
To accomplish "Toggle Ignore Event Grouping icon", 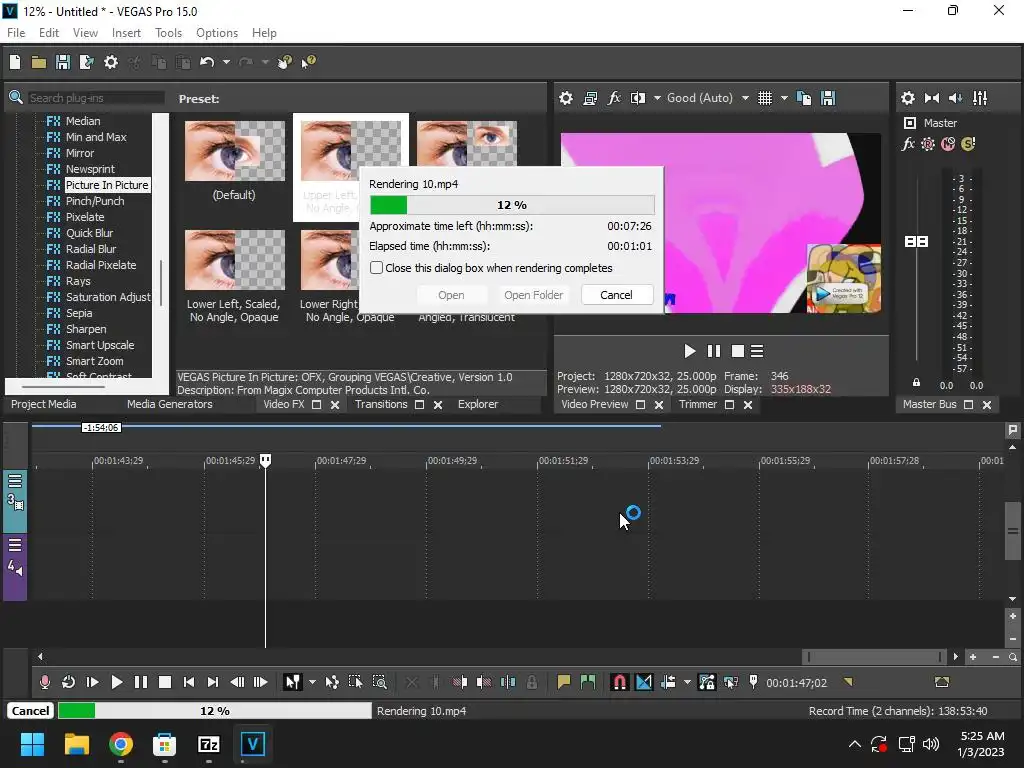I will click(x=731, y=682).
